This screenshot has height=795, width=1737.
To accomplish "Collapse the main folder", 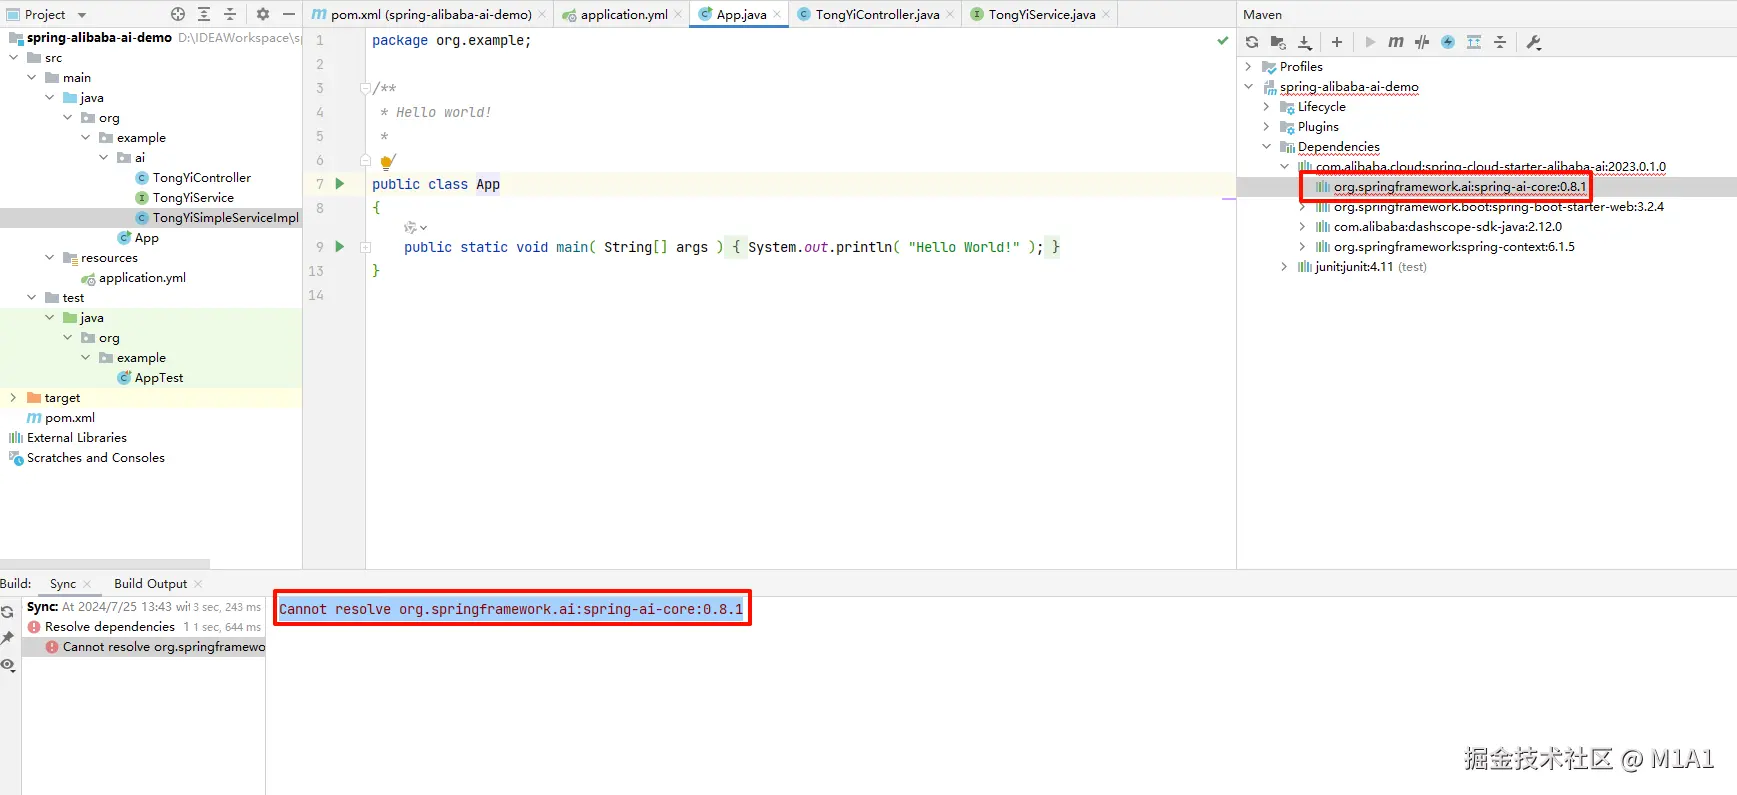I will (32, 78).
